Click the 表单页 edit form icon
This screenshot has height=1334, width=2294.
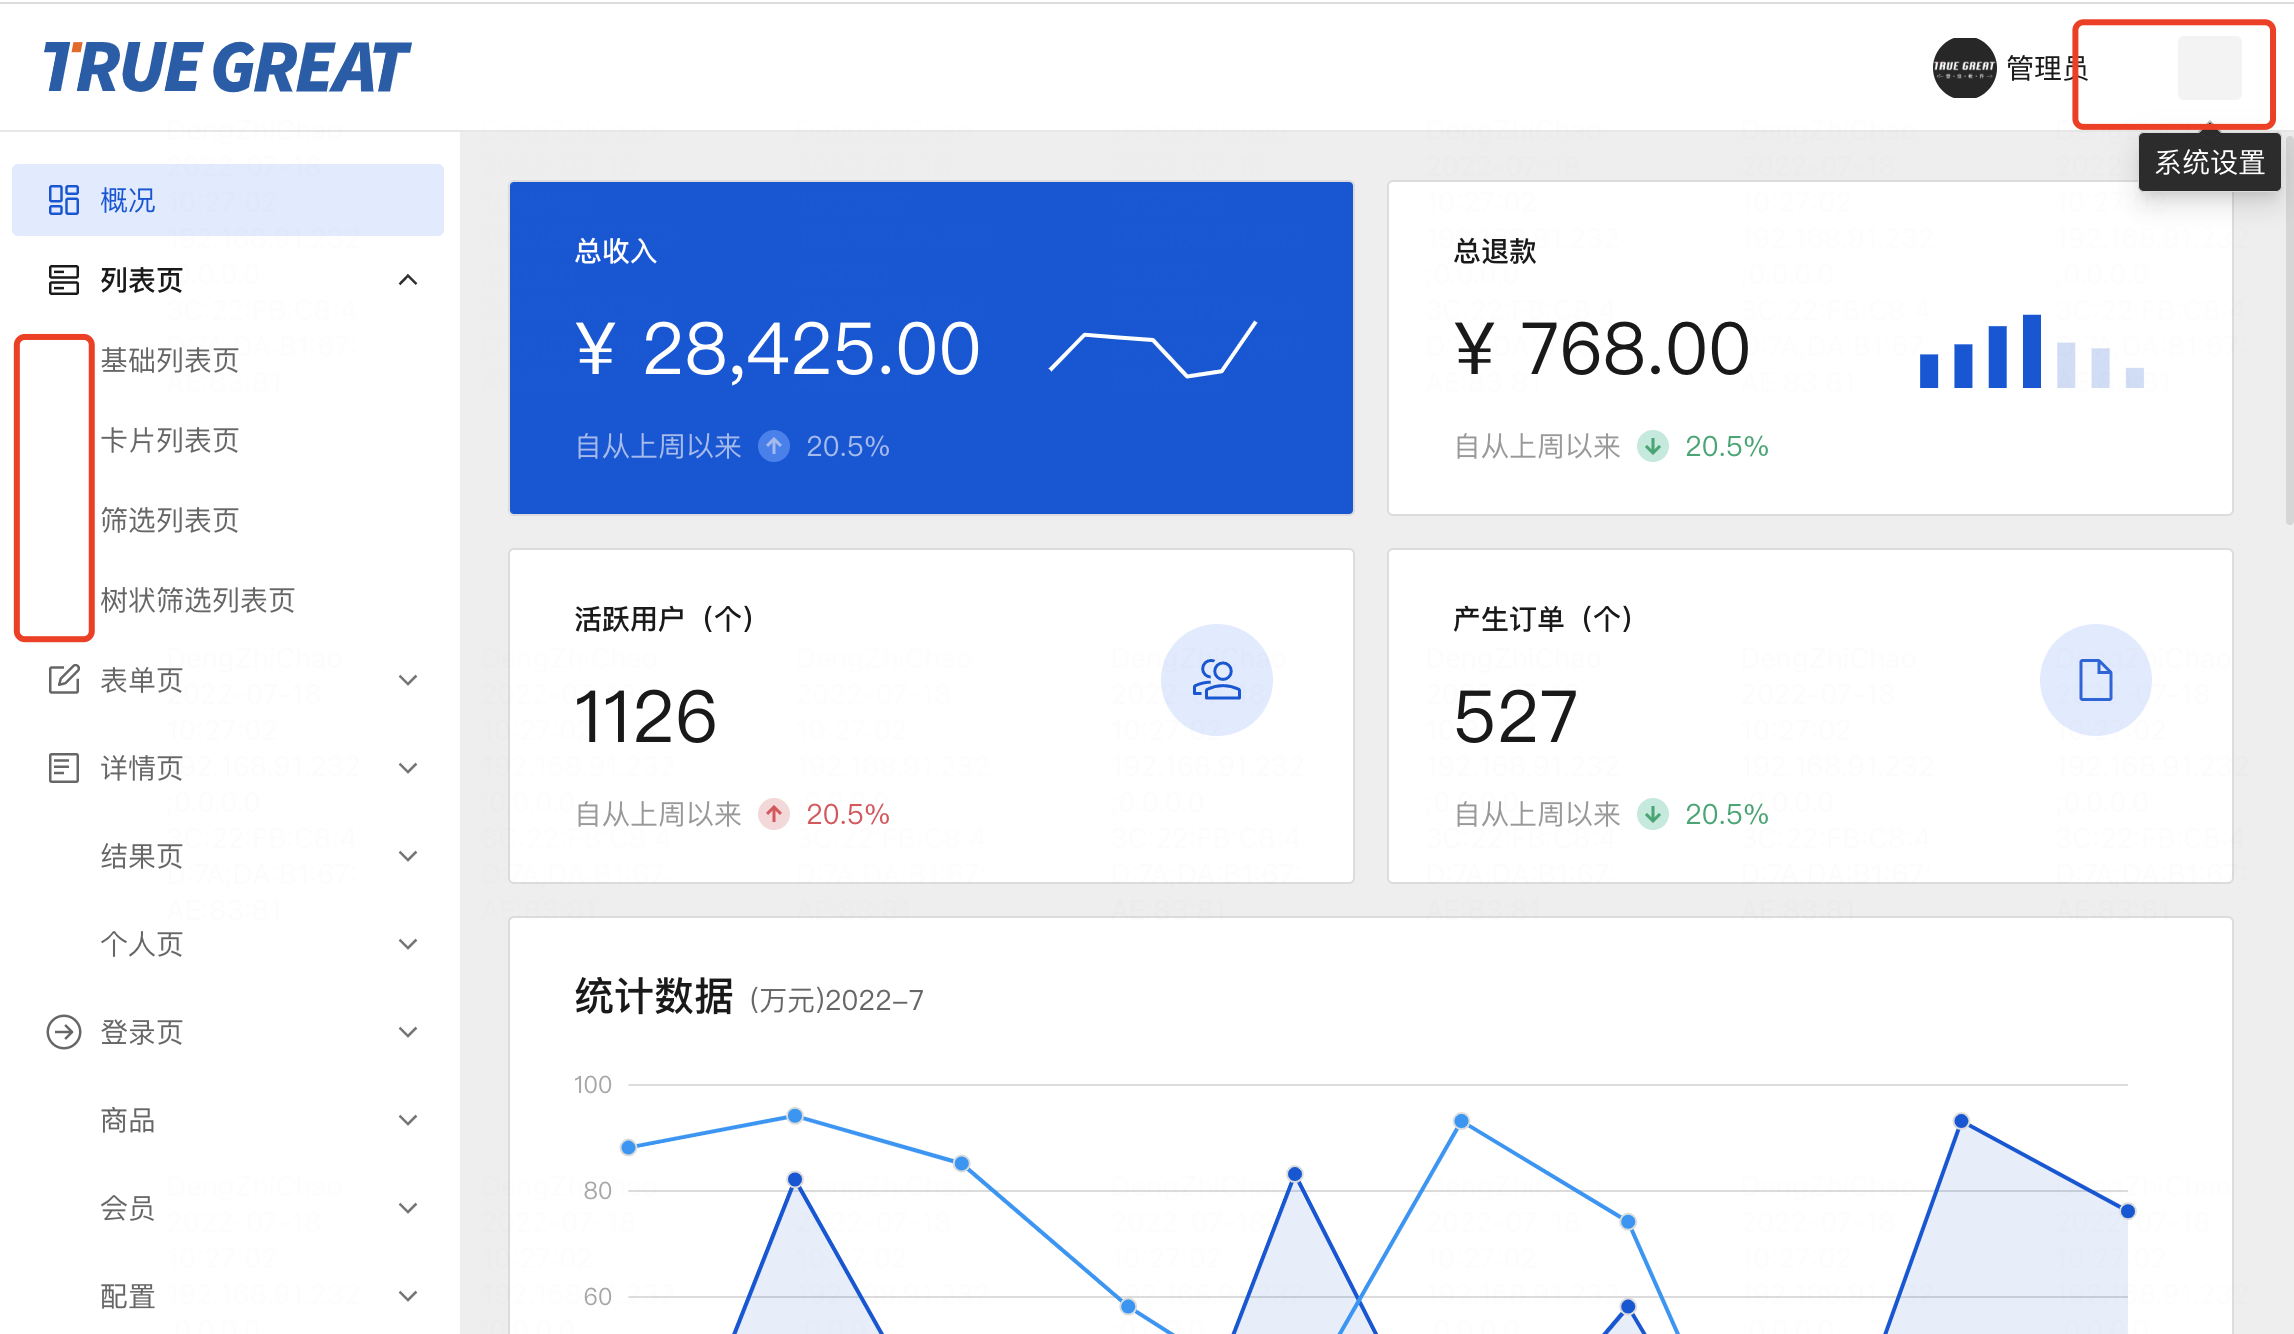point(64,680)
